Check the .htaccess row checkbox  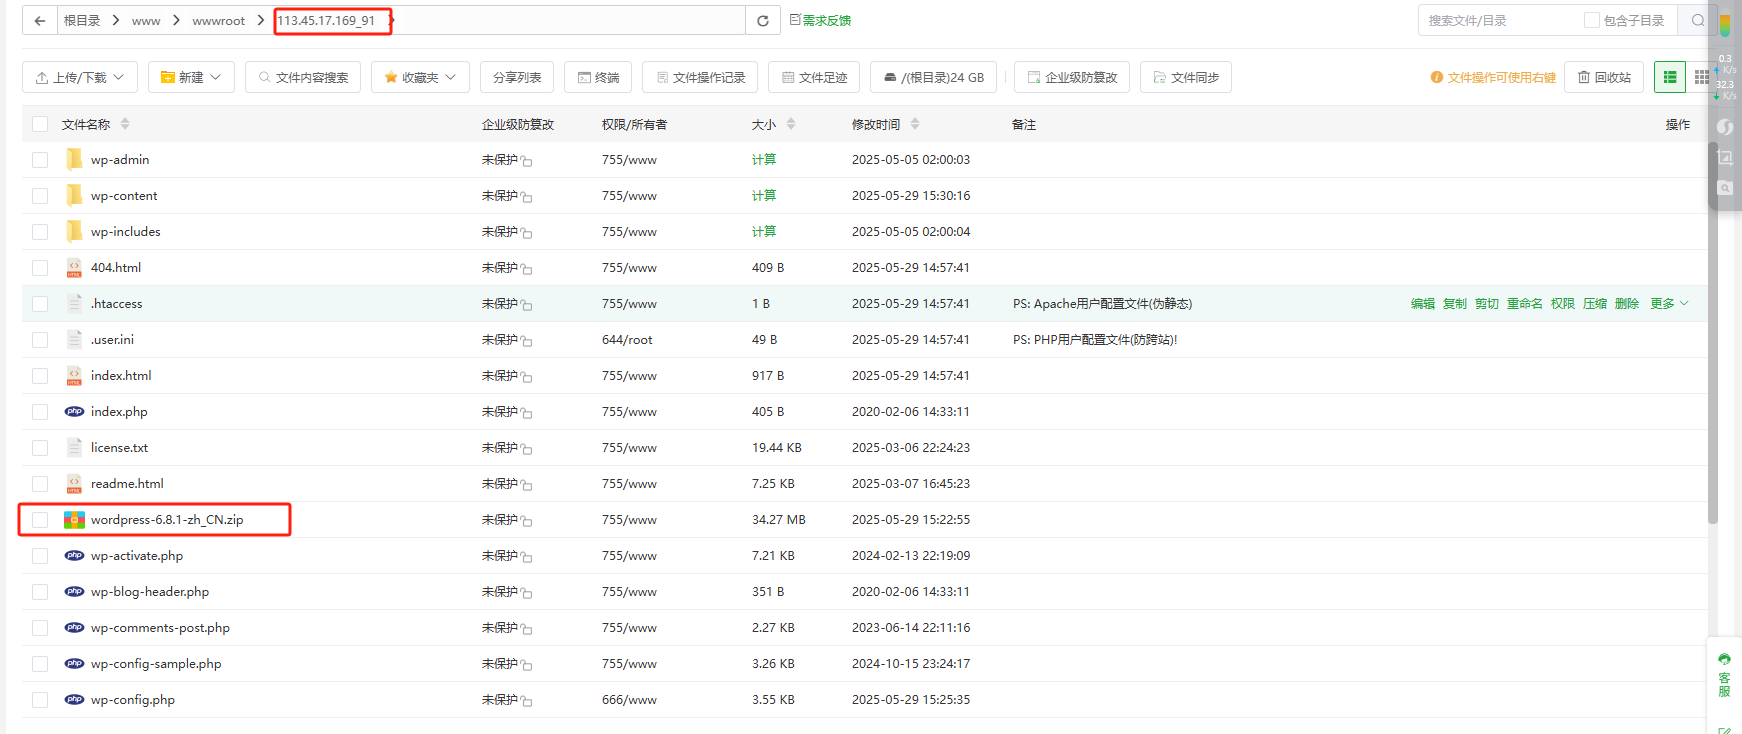(40, 304)
